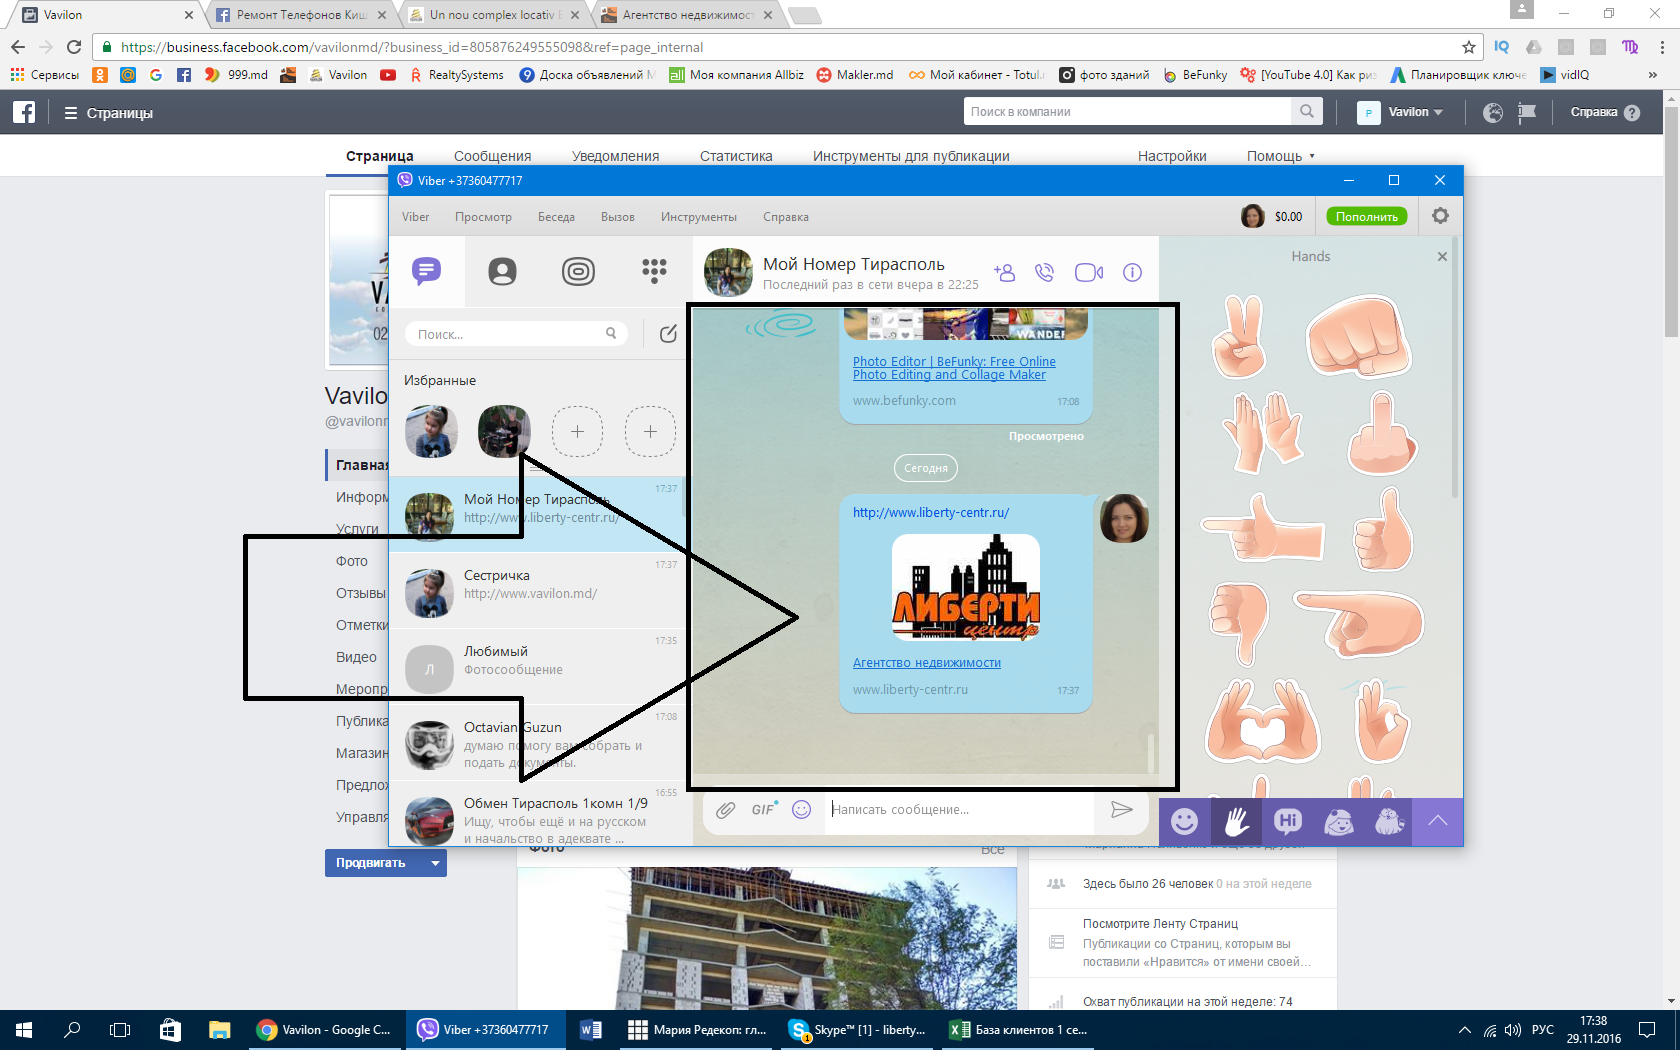Expand the sticker packs arrow
The width and height of the screenshot is (1680, 1050).
(1438, 822)
